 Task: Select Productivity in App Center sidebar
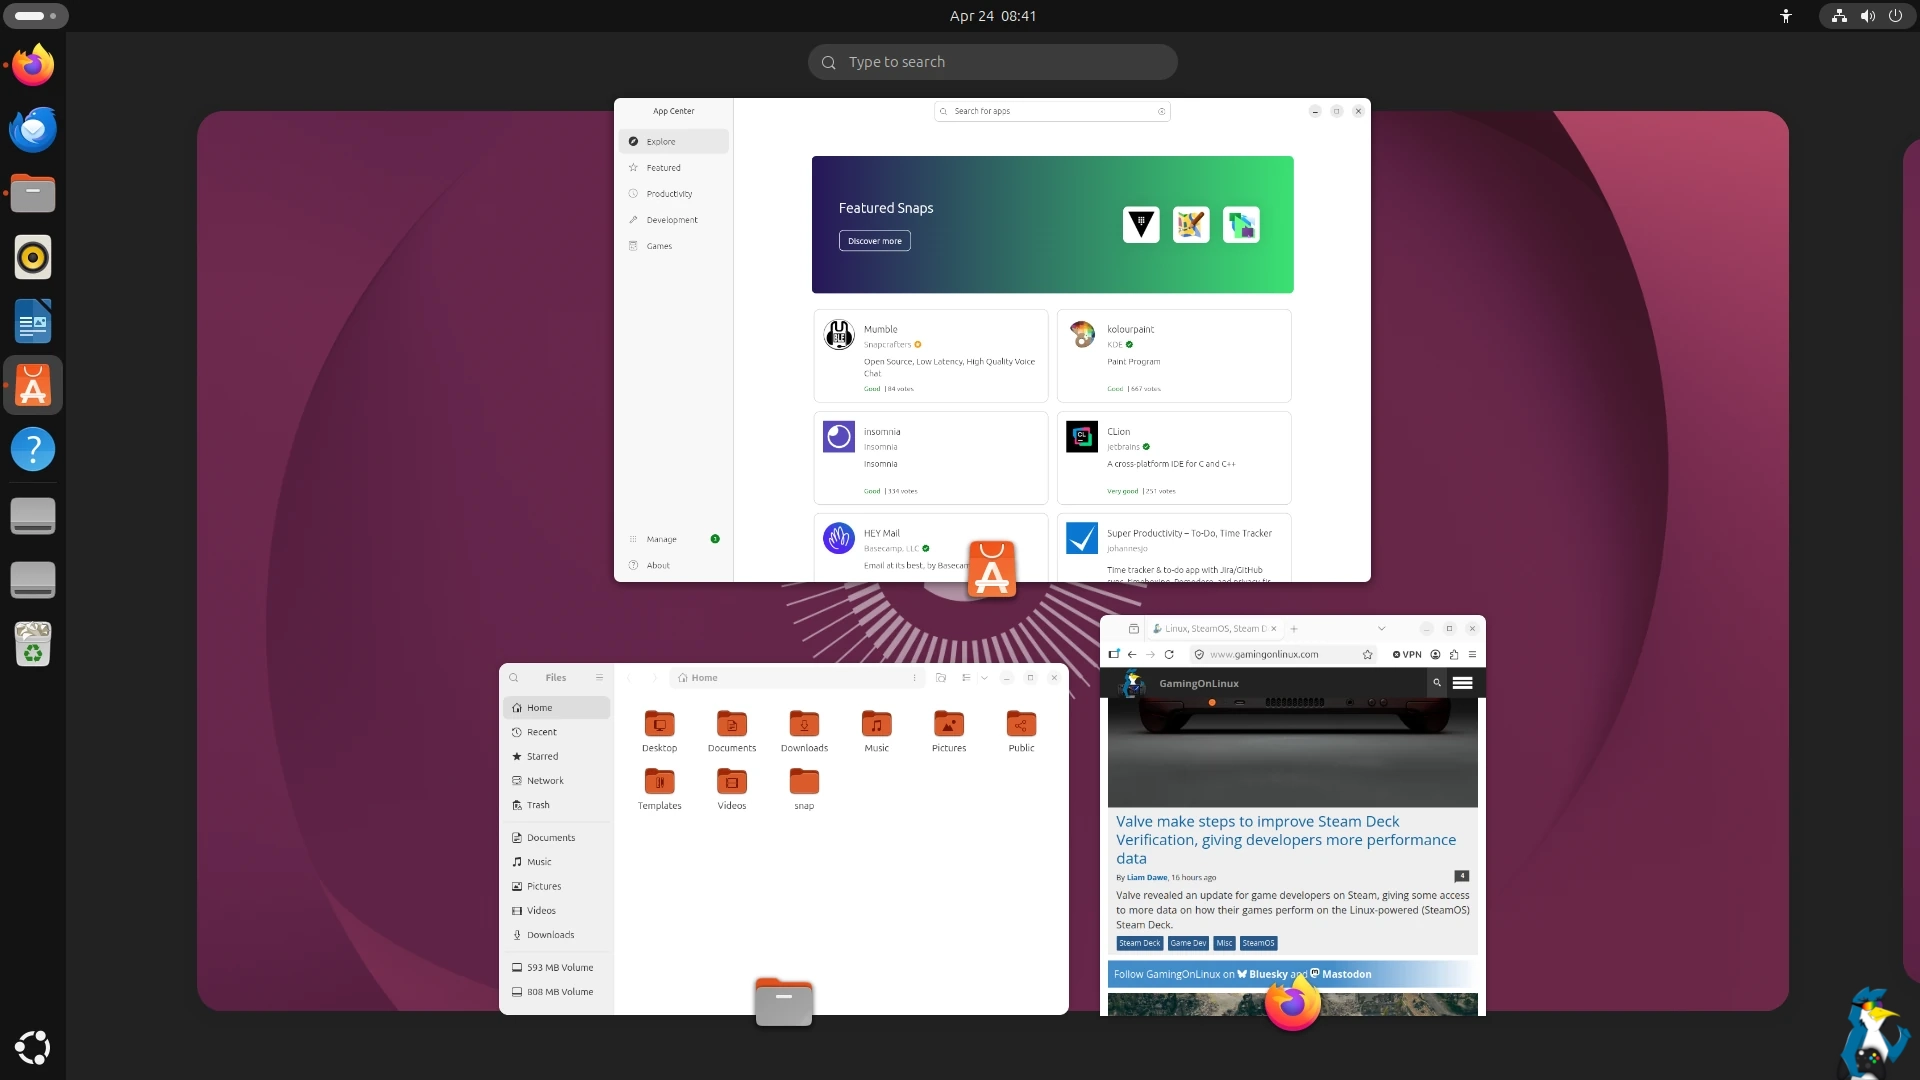(669, 194)
